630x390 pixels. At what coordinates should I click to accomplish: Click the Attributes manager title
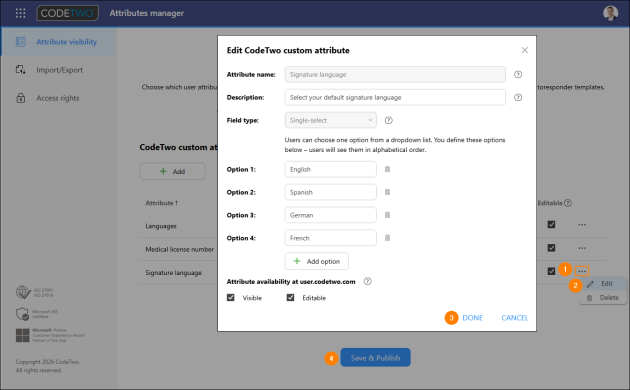(147, 13)
